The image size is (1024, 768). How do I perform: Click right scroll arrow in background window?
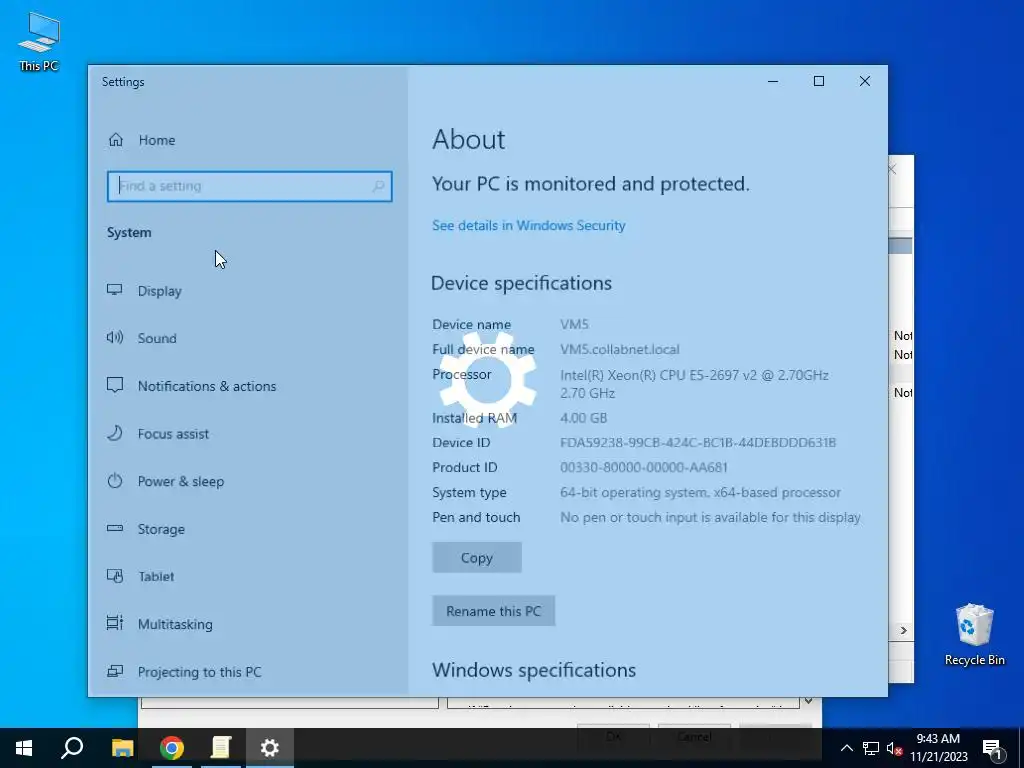coord(904,630)
